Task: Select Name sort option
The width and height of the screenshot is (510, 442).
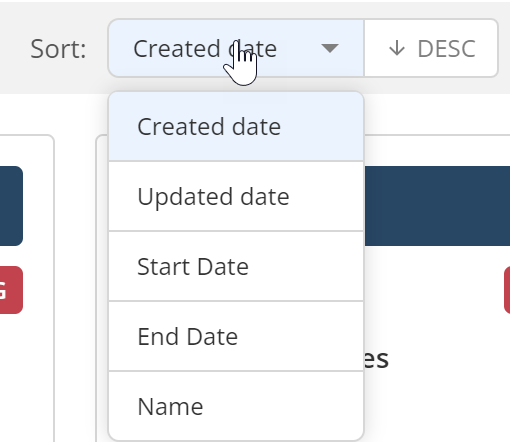Action: click(x=236, y=406)
